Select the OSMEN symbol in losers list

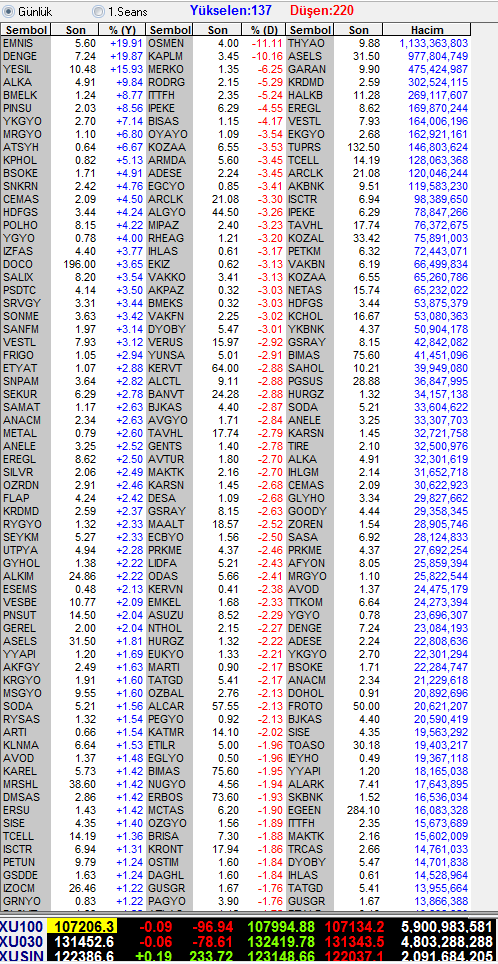click(x=166, y=43)
